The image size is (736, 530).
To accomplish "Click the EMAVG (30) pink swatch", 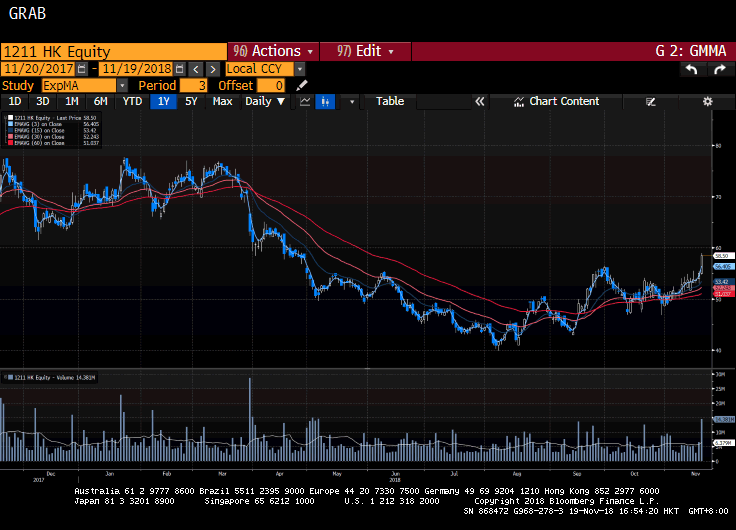I will [10, 137].
